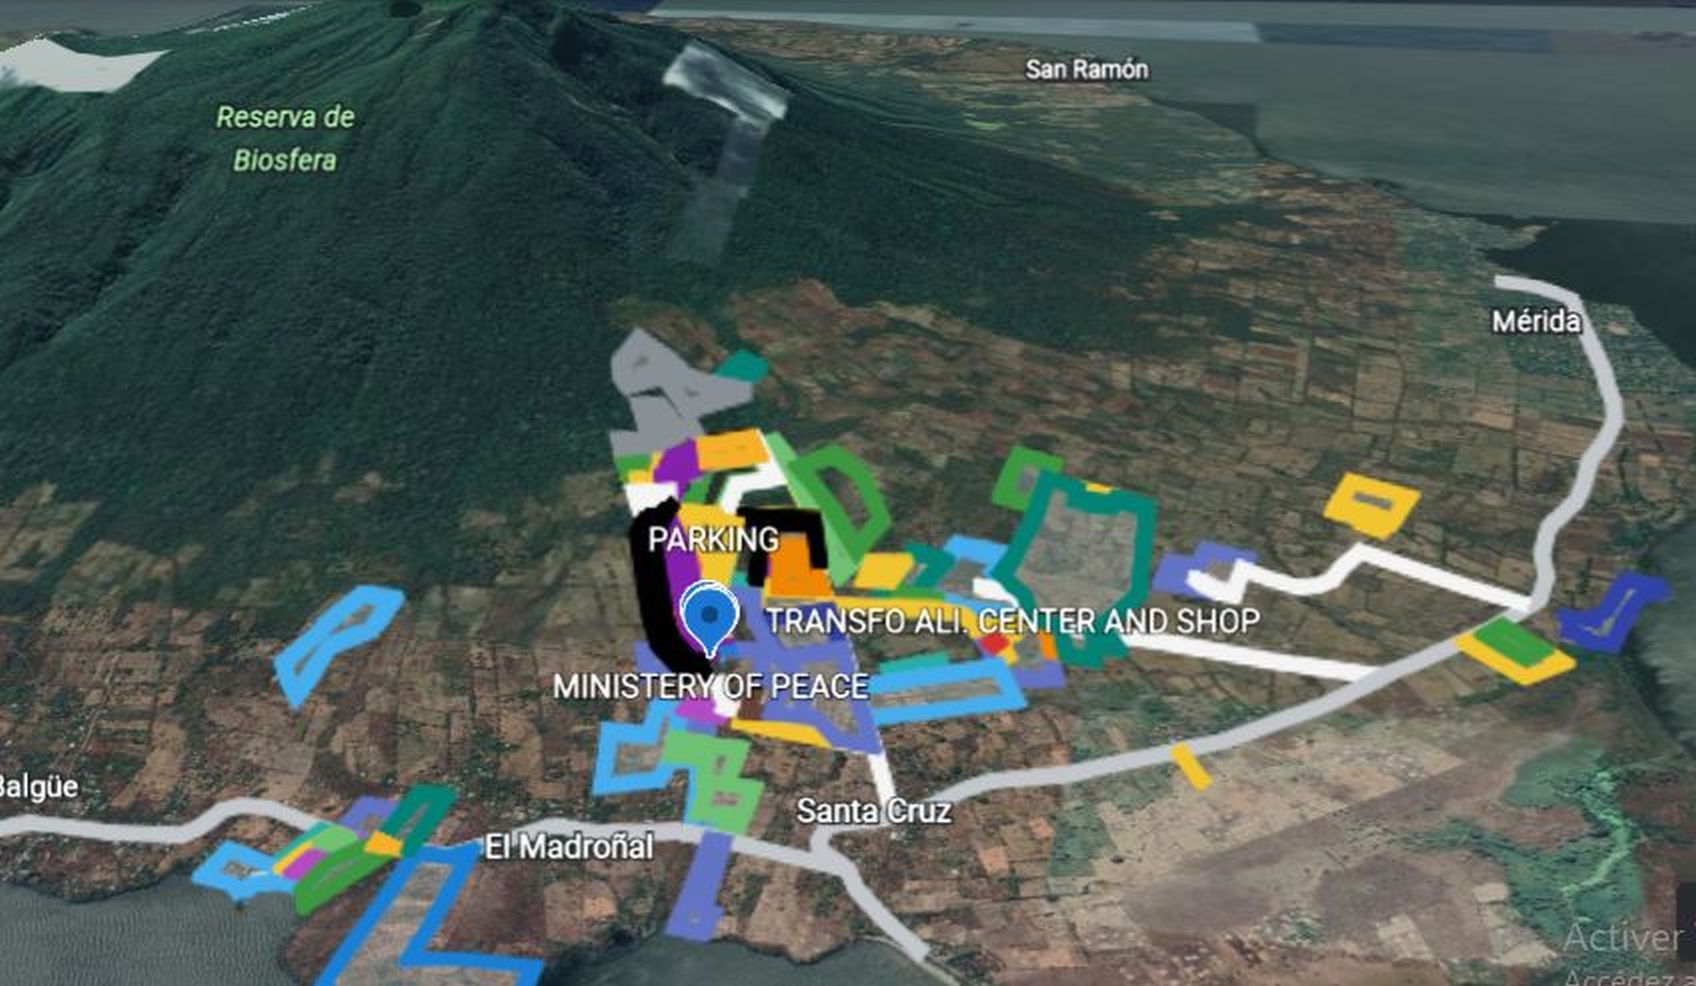This screenshot has height=986, width=1696.
Task: Click the blue location pin marker
Action: coord(709,615)
